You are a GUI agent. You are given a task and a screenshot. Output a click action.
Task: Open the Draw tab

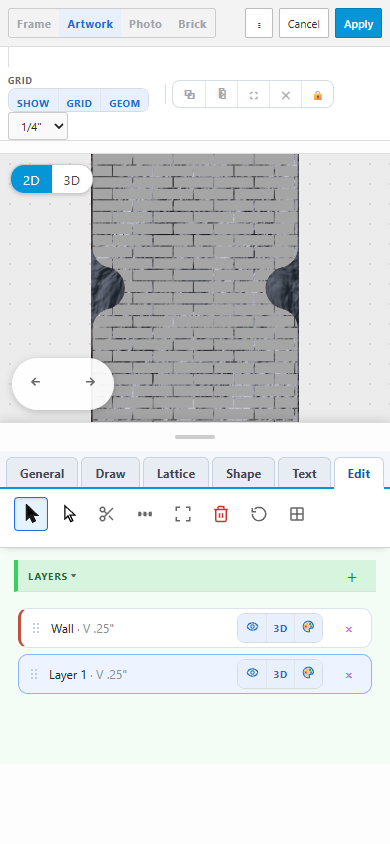[x=110, y=474]
